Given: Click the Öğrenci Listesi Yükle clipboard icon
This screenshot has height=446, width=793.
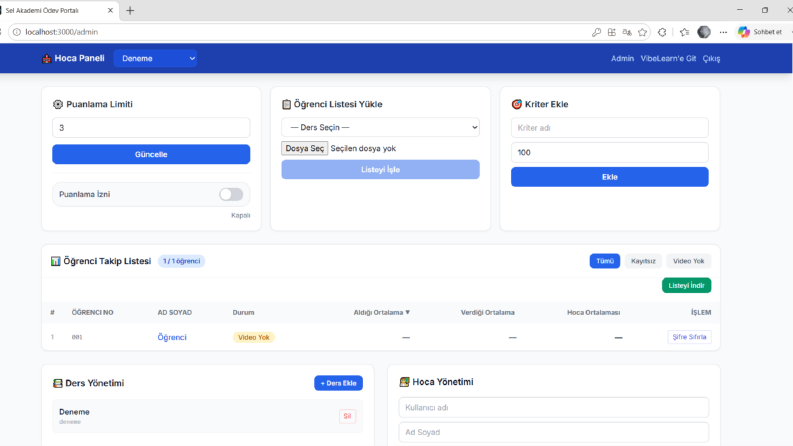Looking at the screenshot, I should tap(286, 104).
